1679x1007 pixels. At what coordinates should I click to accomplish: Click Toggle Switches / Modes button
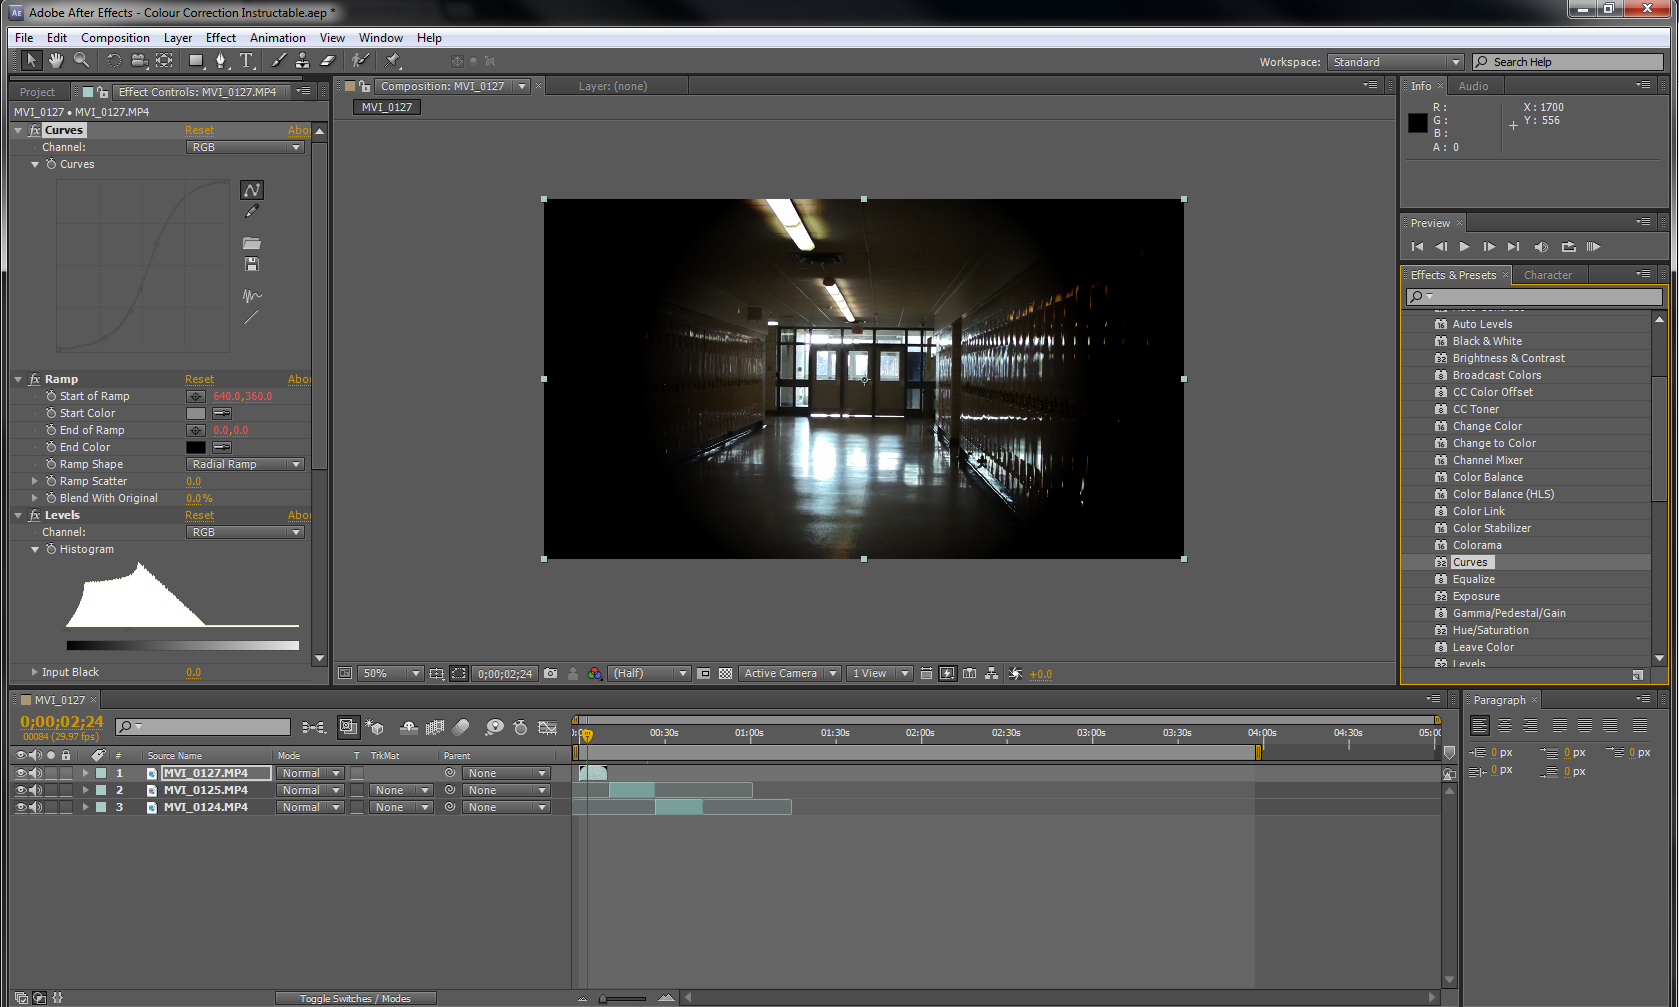(355, 998)
